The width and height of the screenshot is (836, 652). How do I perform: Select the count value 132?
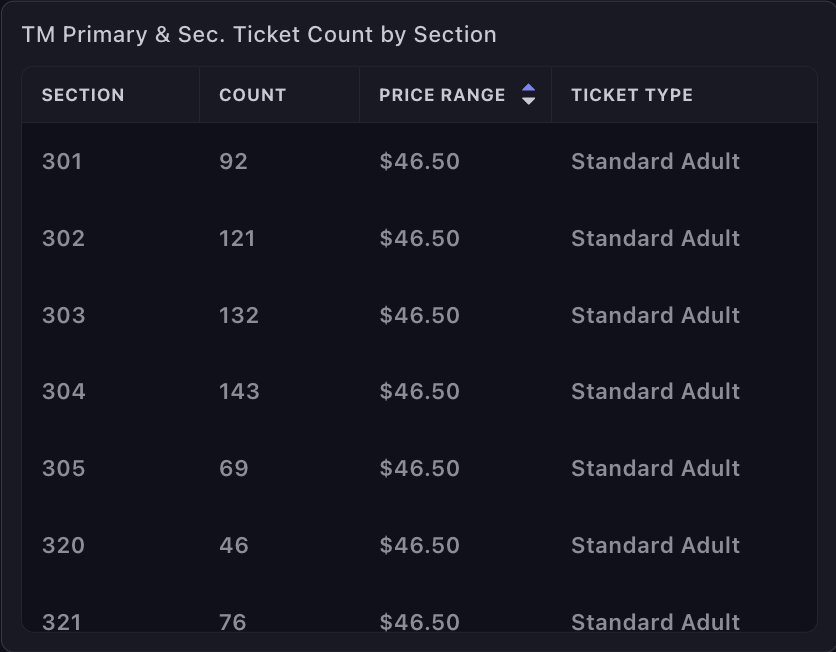click(x=239, y=316)
